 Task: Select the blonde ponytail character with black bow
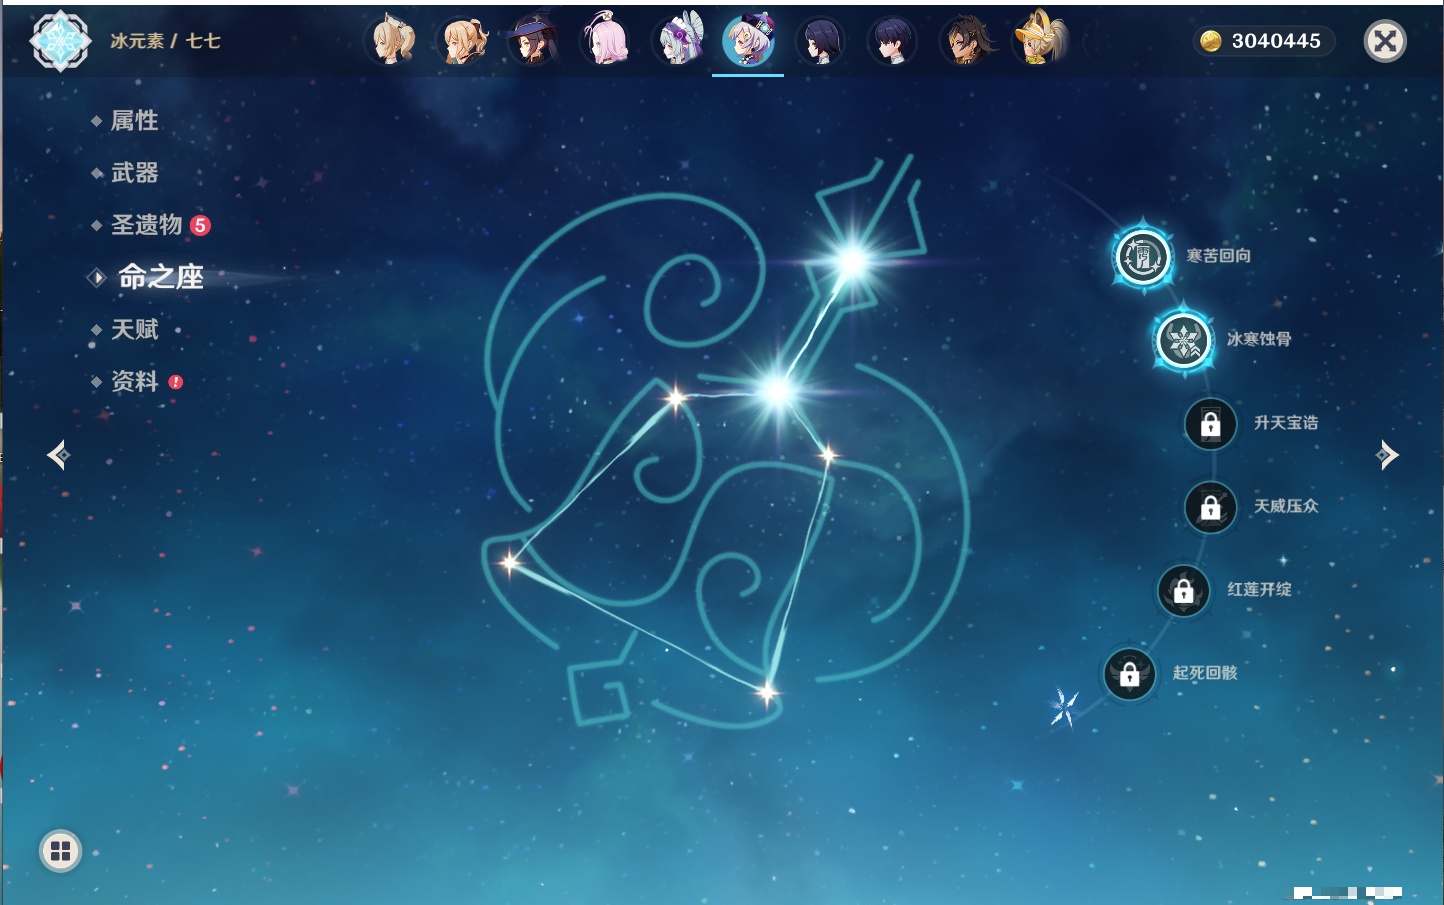pyautogui.click(x=464, y=41)
